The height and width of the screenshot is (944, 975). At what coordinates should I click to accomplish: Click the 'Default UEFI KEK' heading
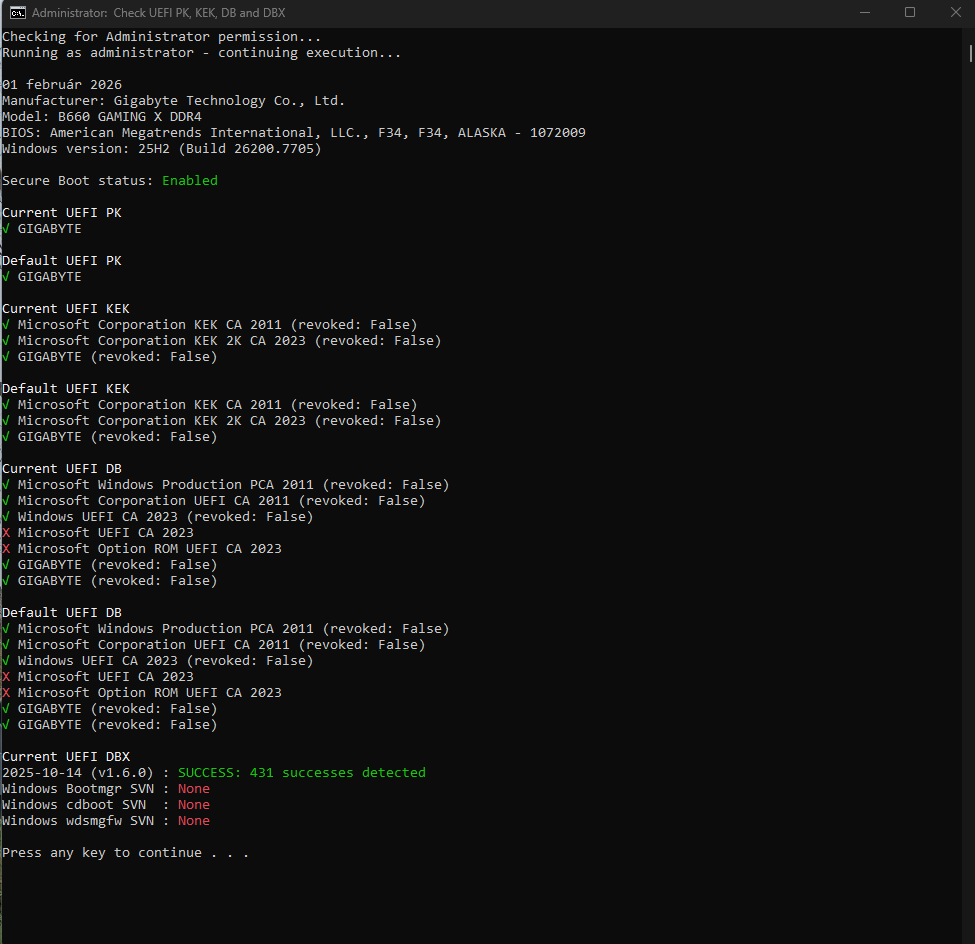(66, 389)
